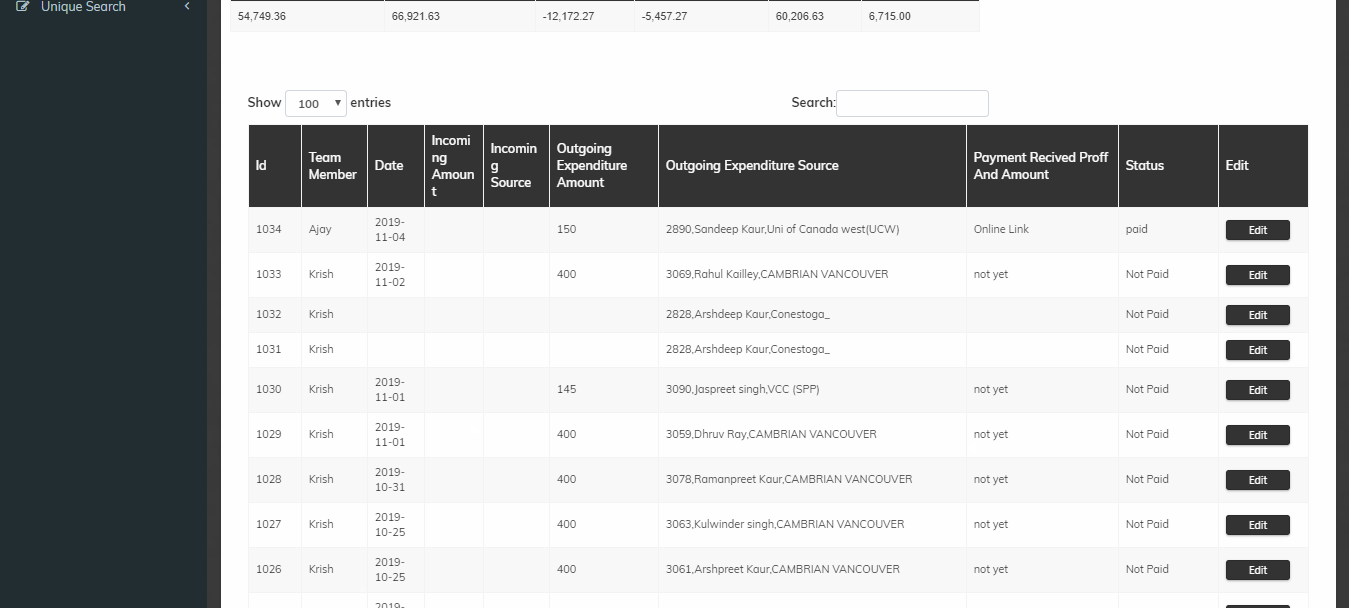Select '3090,Jaspreet singh,VCC (SPP)' text
Image resolution: width=1349 pixels, height=608 pixels.
coord(742,389)
